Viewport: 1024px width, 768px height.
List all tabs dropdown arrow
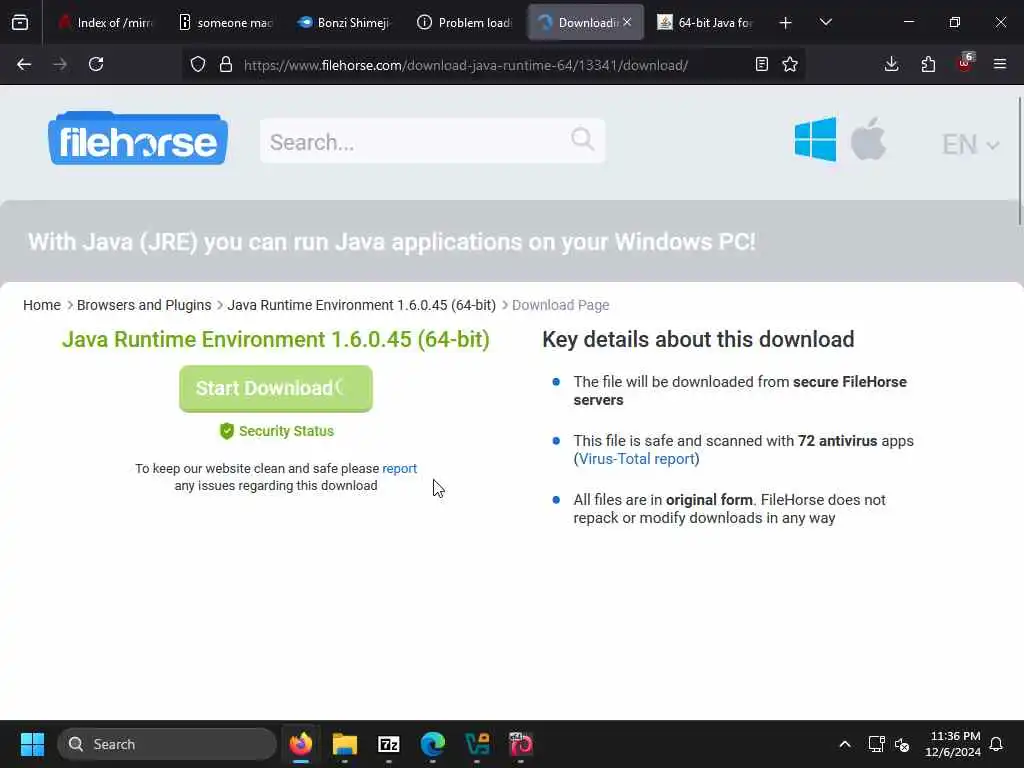point(825,23)
